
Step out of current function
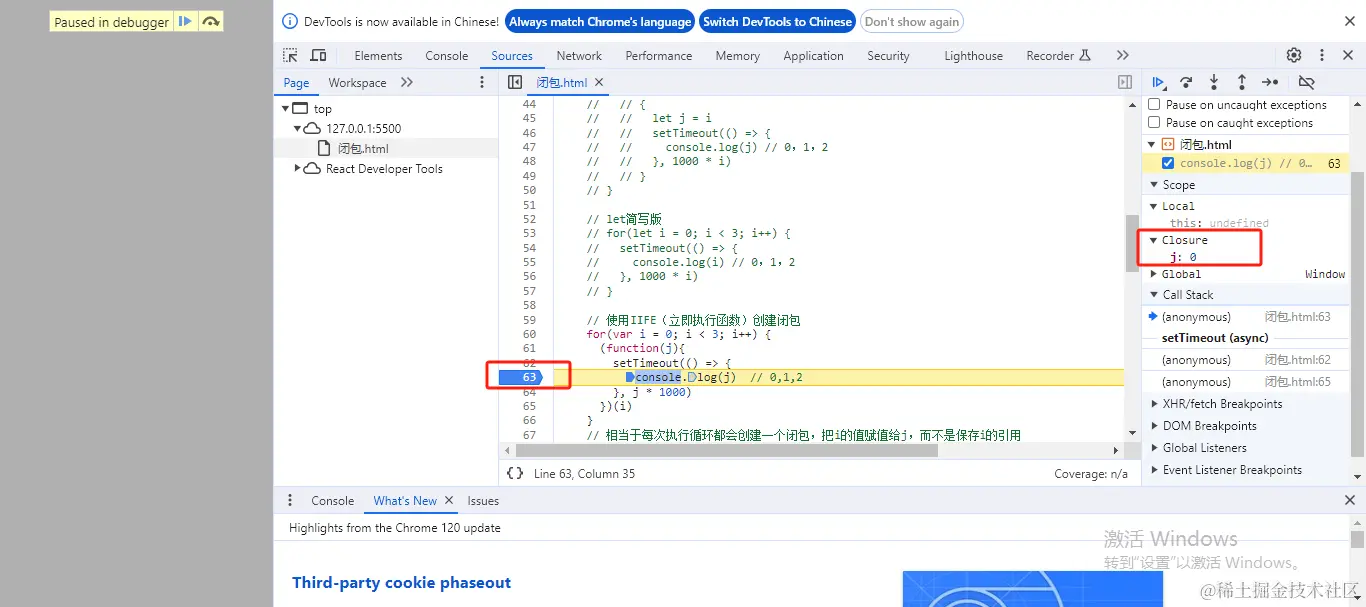pyautogui.click(x=1241, y=83)
